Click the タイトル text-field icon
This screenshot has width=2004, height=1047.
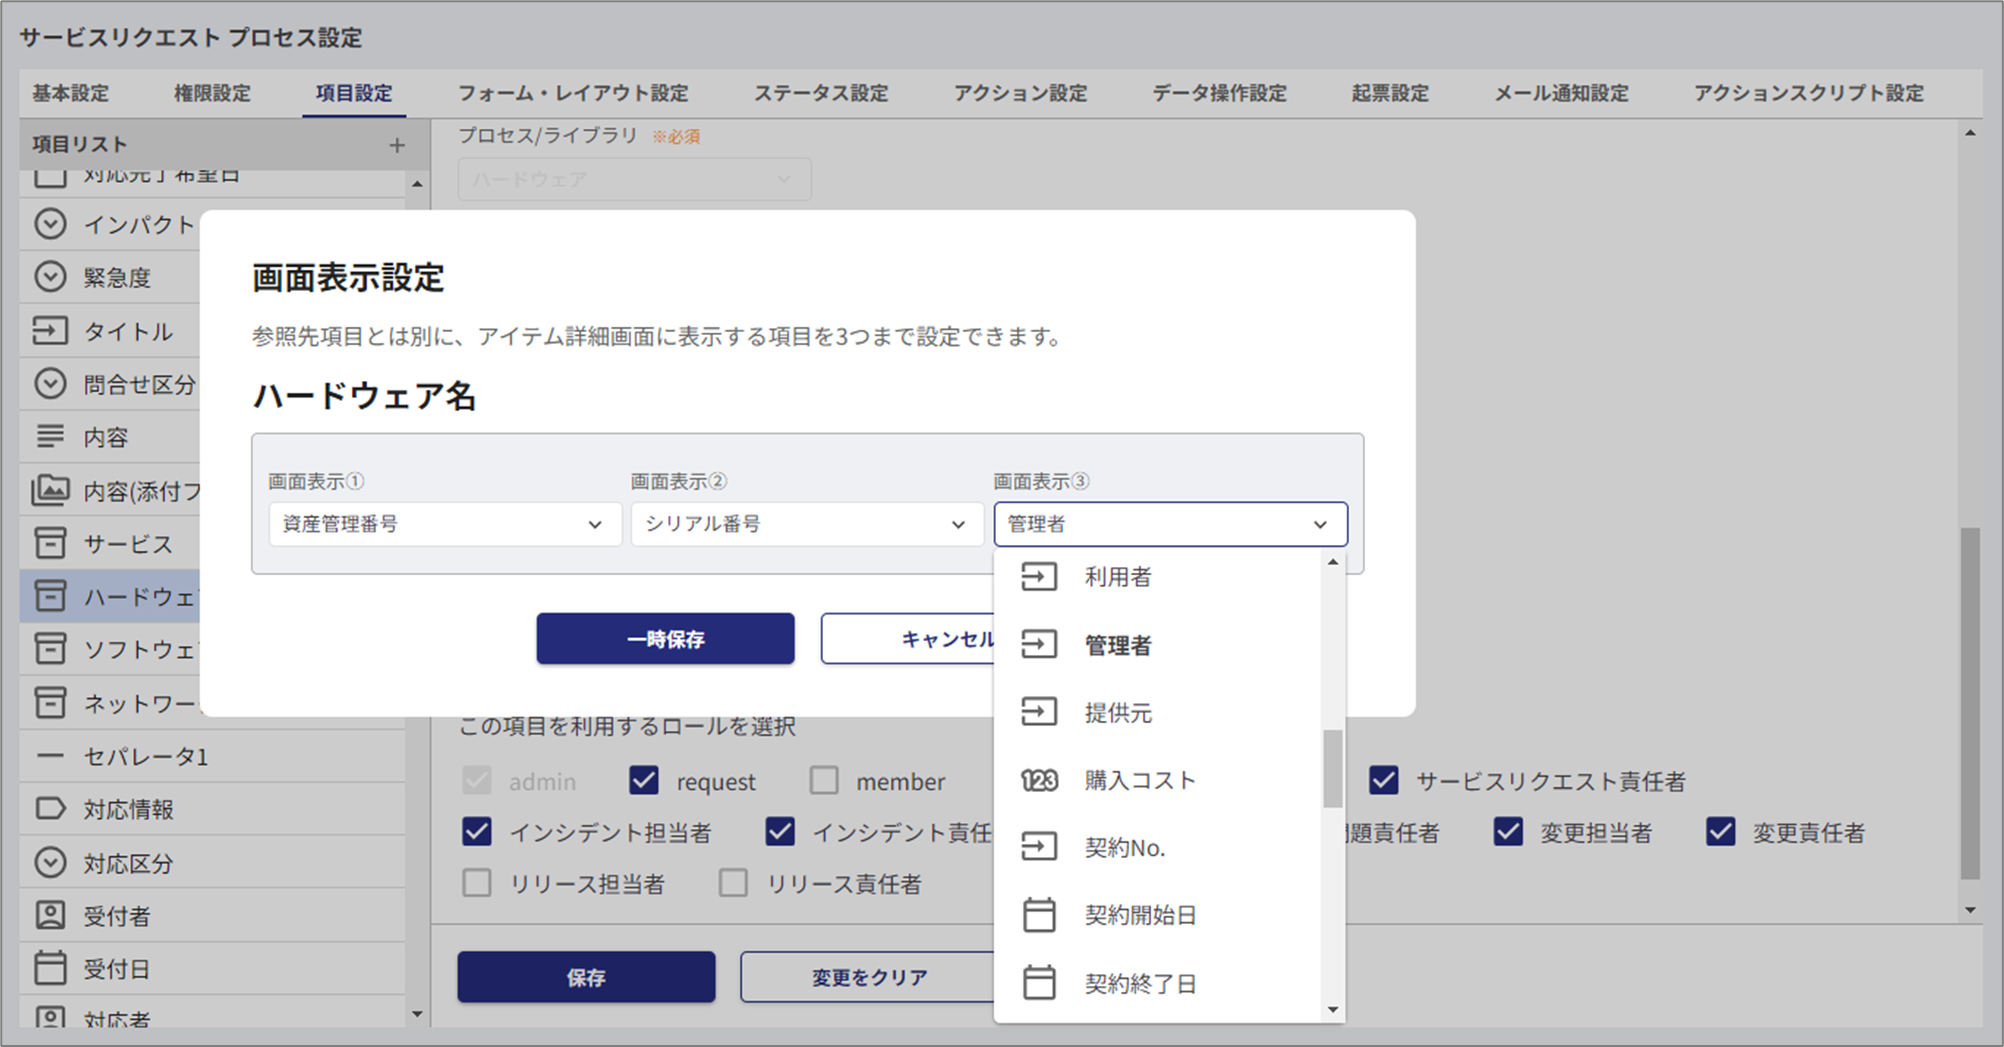[x=50, y=331]
